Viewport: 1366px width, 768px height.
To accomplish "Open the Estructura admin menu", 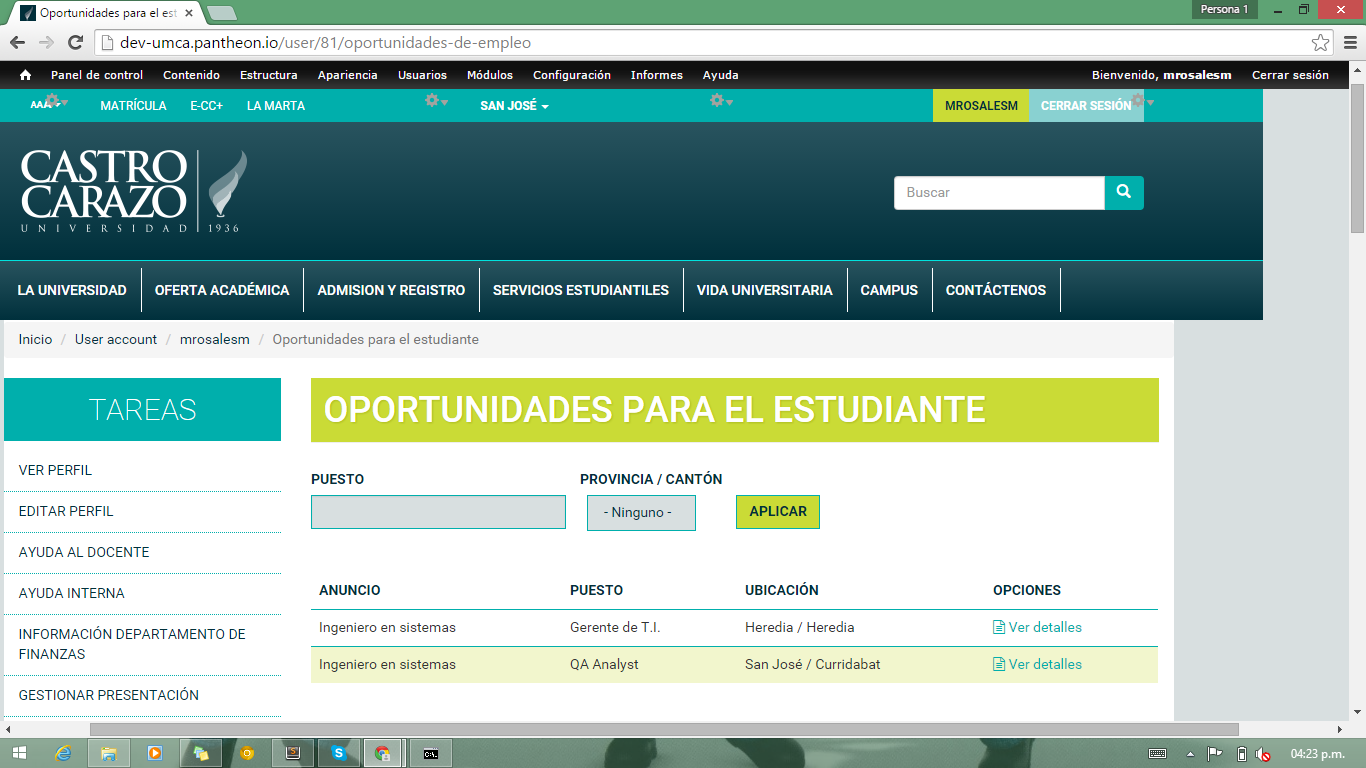I will [x=268, y=75].
